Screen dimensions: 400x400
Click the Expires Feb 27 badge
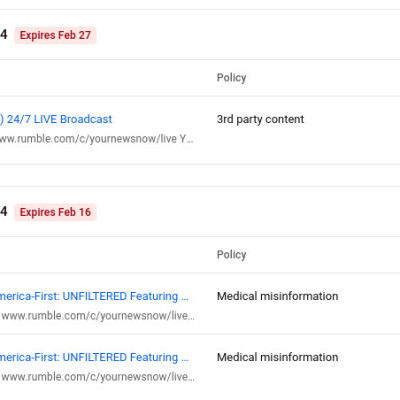55,35
